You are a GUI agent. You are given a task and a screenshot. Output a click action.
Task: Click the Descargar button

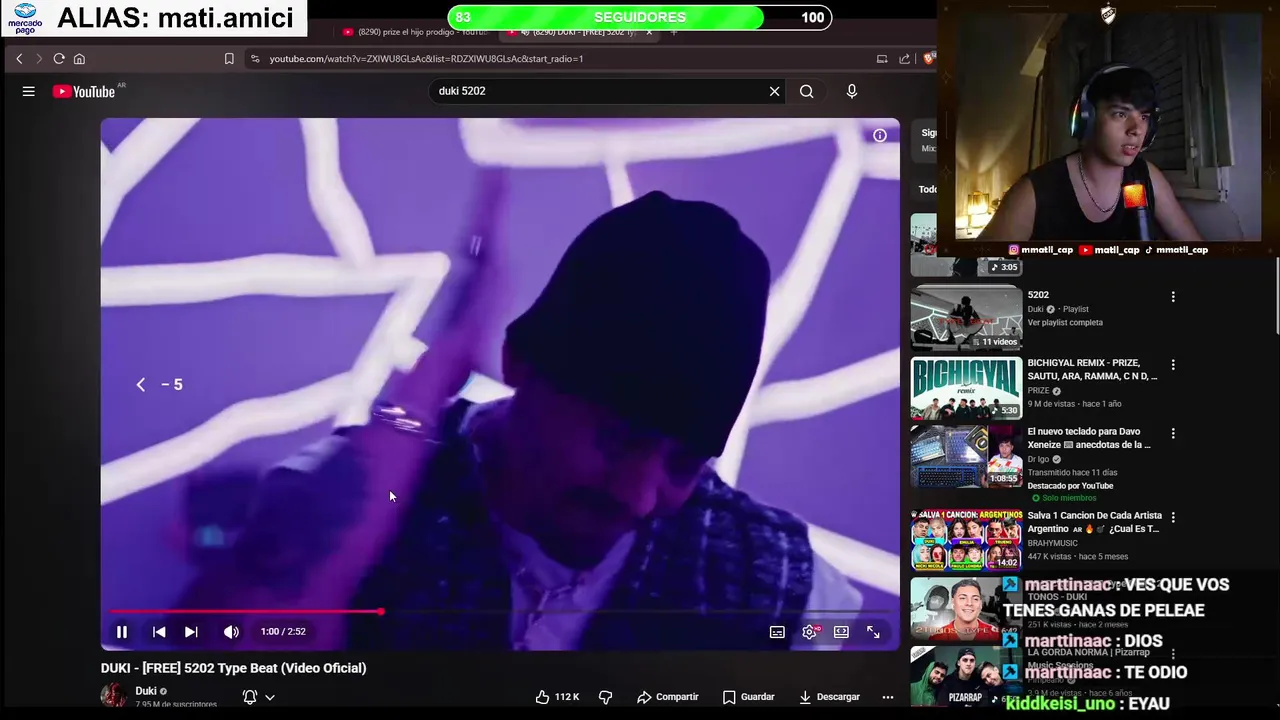tap(829, 697)
